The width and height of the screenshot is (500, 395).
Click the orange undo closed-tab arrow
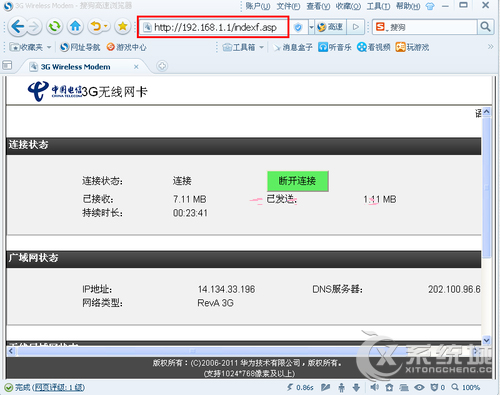[x=96, y=26]
